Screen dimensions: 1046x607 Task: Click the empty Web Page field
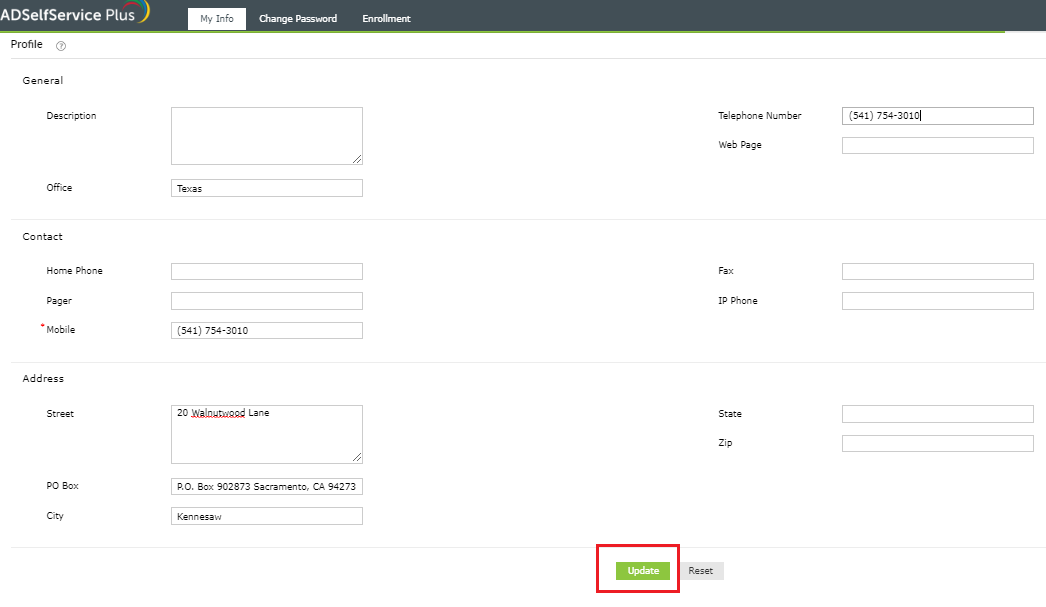[x=937, y=144]
